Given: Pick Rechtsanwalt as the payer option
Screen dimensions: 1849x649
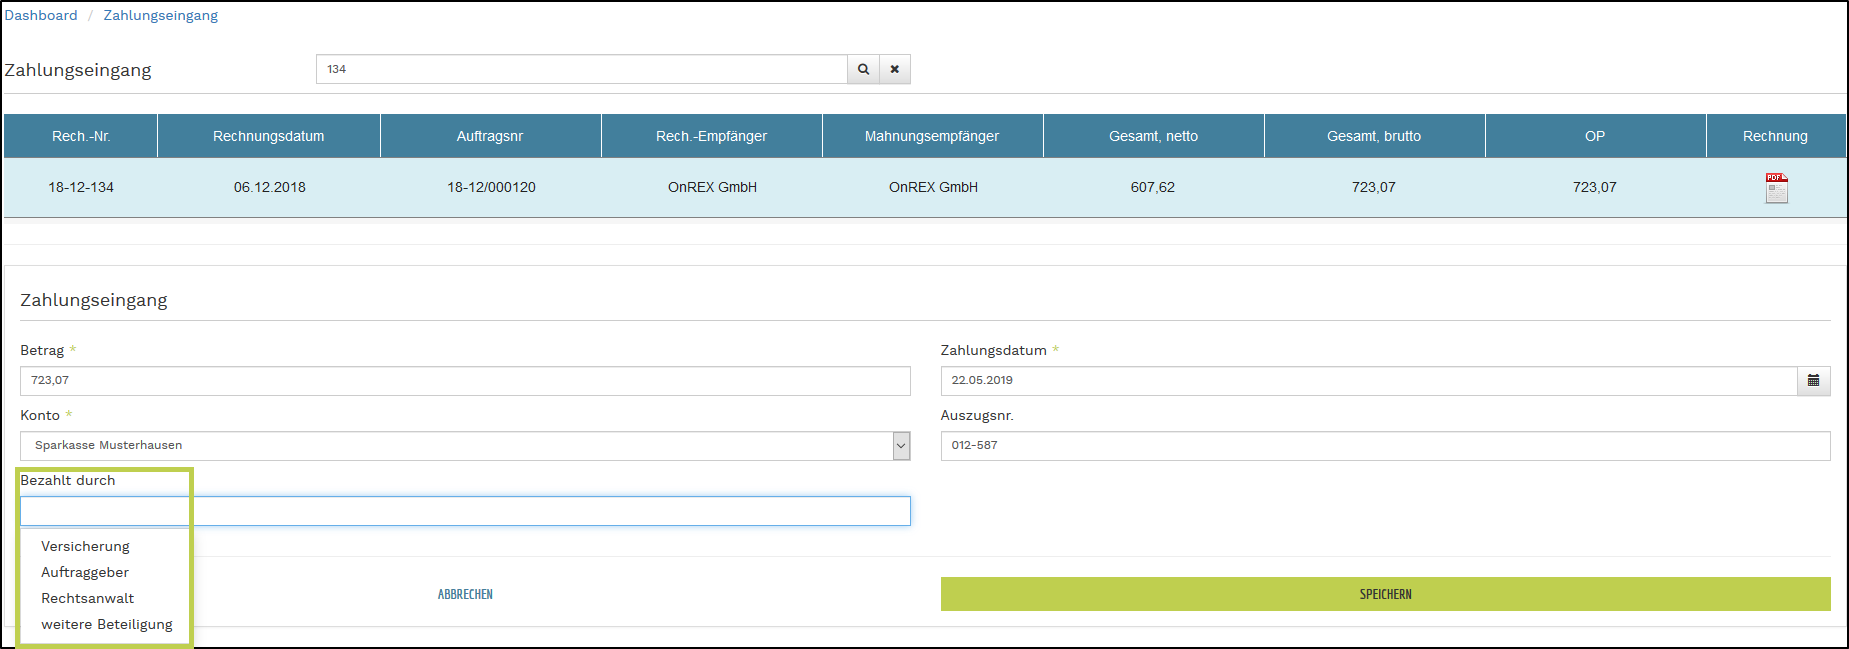Looking at the screenshot, I should point(87,598).
